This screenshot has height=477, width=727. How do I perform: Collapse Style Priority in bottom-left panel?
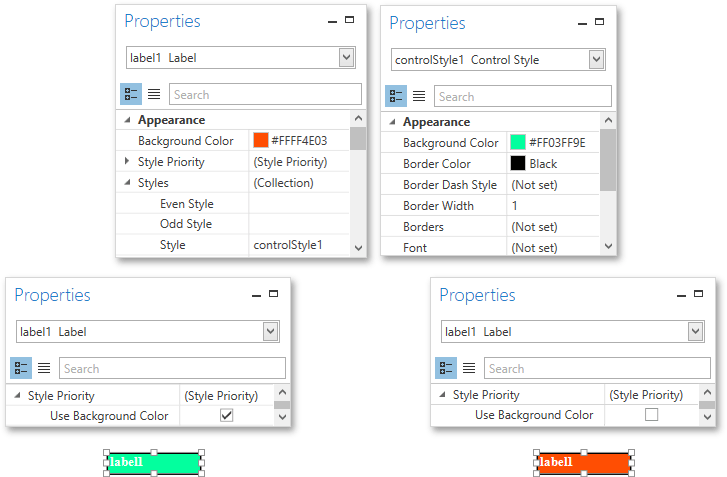tap(18, 395)
